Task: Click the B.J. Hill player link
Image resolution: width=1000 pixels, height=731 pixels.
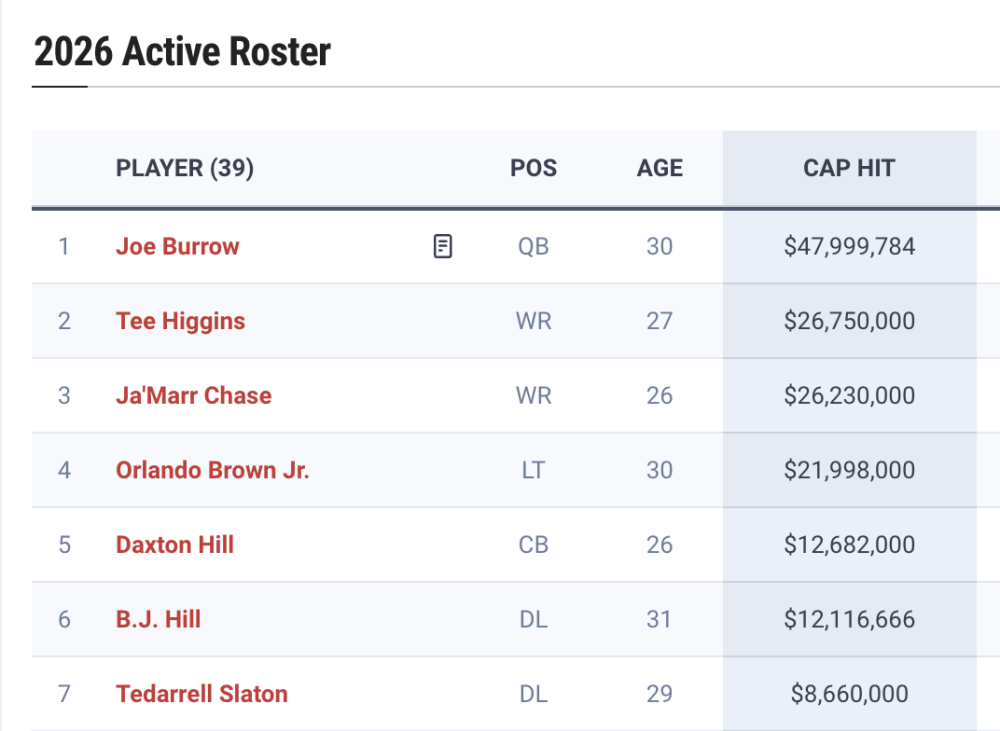Action: coord(158,619)
